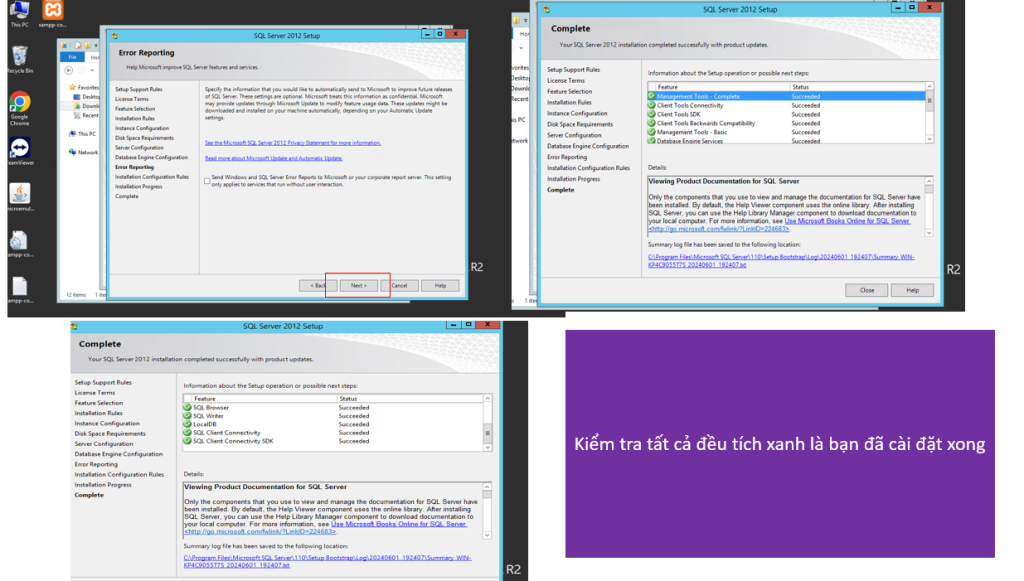The width and height of the screenshot is (1024, 581).
Task: Select the xampp file icon with gear
Action: pyautogui.click(x=20, y=241)
